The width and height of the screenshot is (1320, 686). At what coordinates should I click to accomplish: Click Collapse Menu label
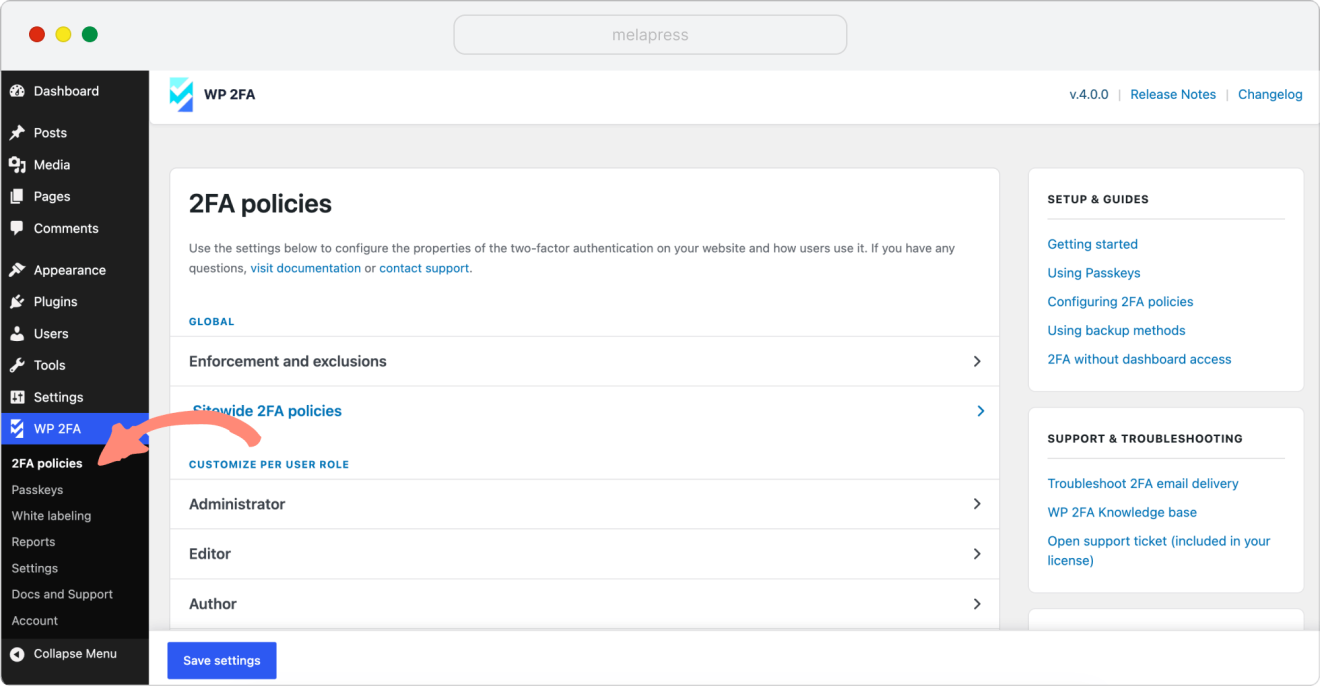pyautogui.click(x=75, y=654)
